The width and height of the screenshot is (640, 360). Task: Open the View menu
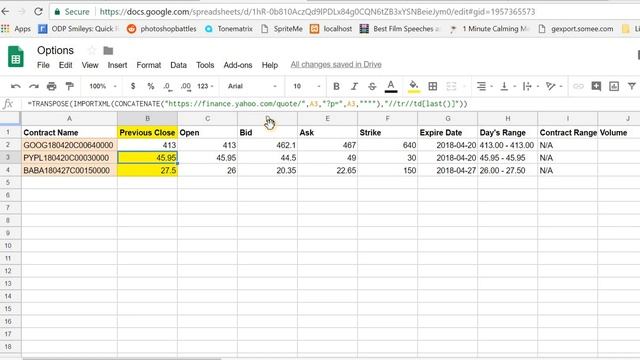pos(90,65)
